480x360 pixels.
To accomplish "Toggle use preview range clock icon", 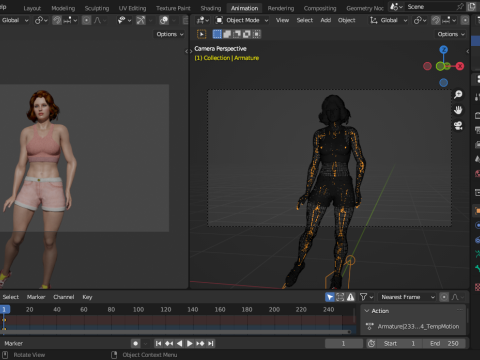I will 371,343.
